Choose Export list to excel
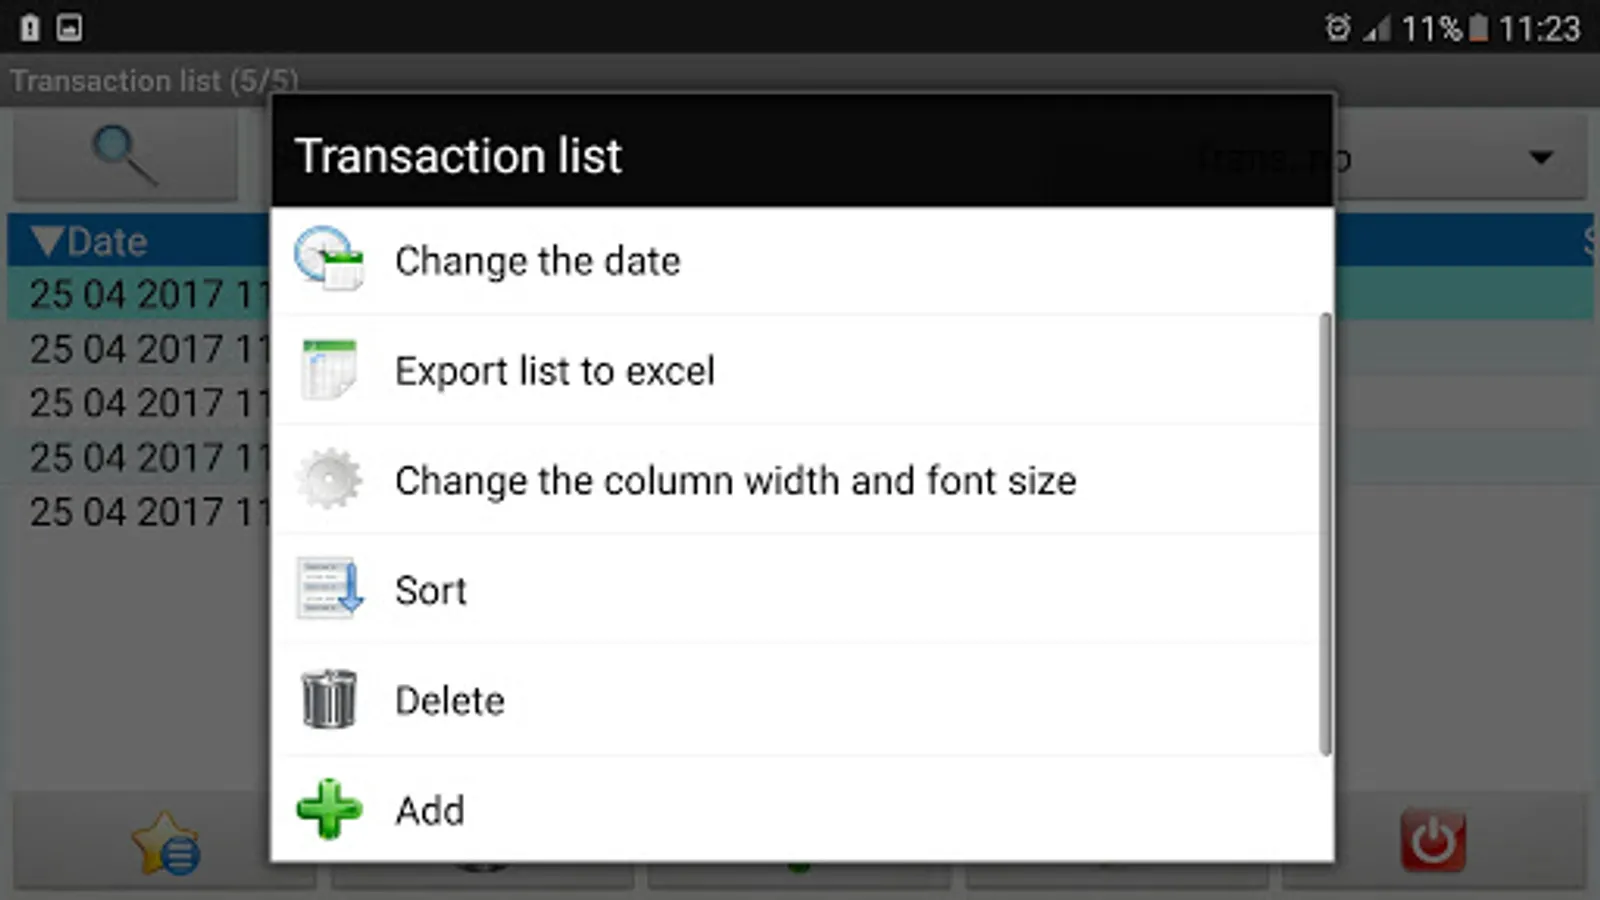The image size is (1600, 900). pos(554,371)
